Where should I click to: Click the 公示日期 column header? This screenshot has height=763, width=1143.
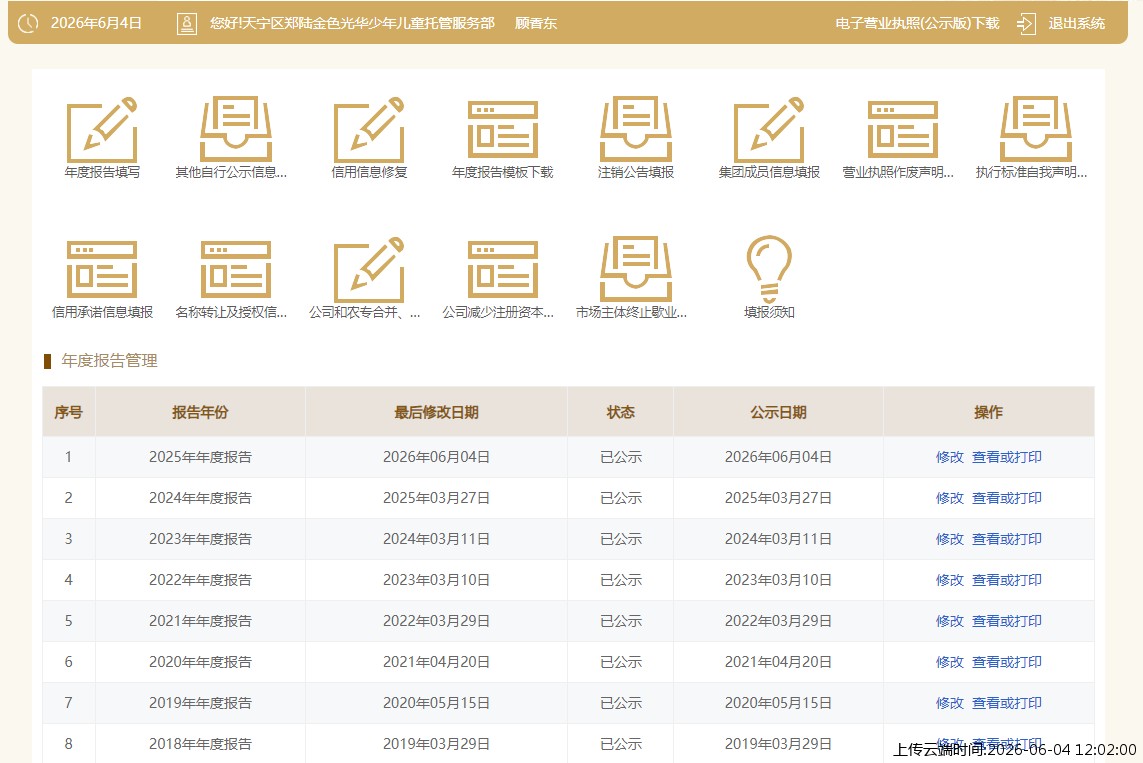coord(778,412)
